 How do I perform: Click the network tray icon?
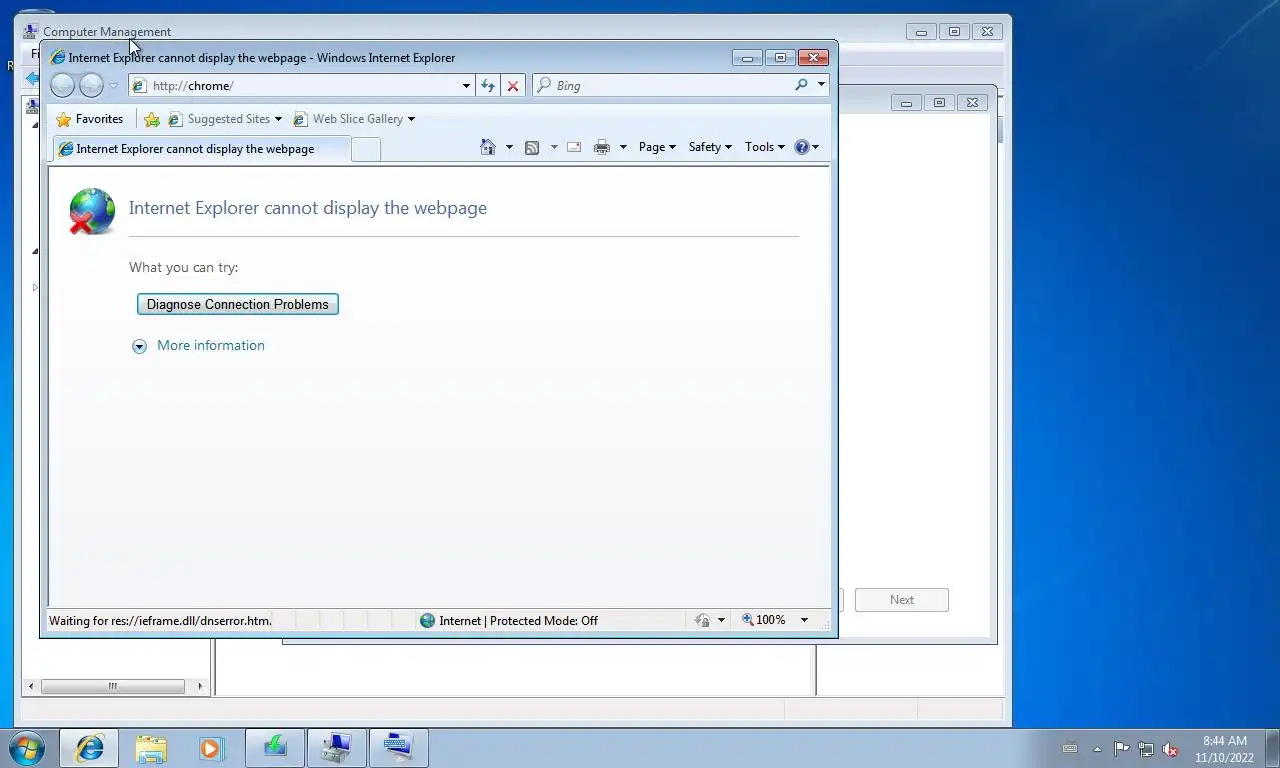pyautogui.click(x=1146, y=749)
